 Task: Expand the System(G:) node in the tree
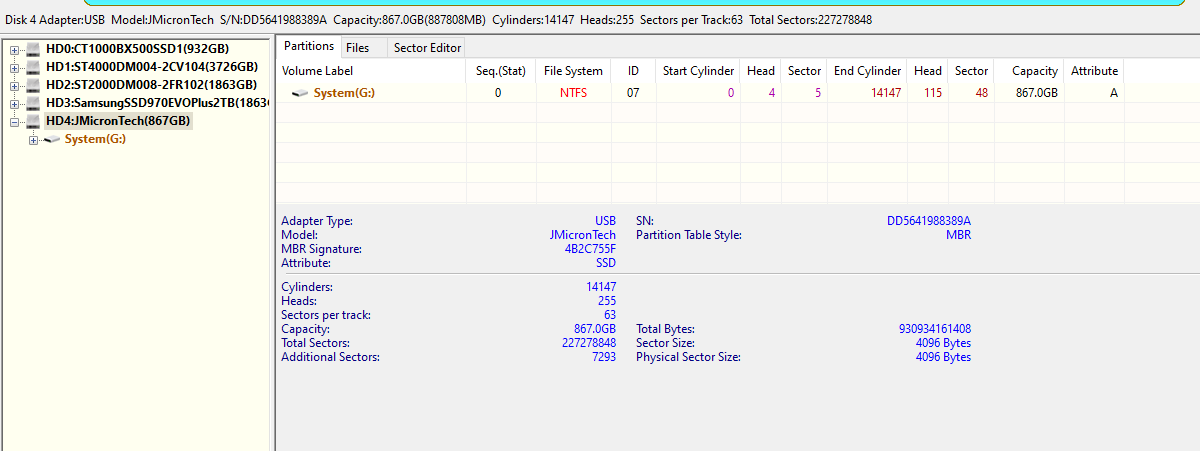pyautogui.click(x=33, y=139)
